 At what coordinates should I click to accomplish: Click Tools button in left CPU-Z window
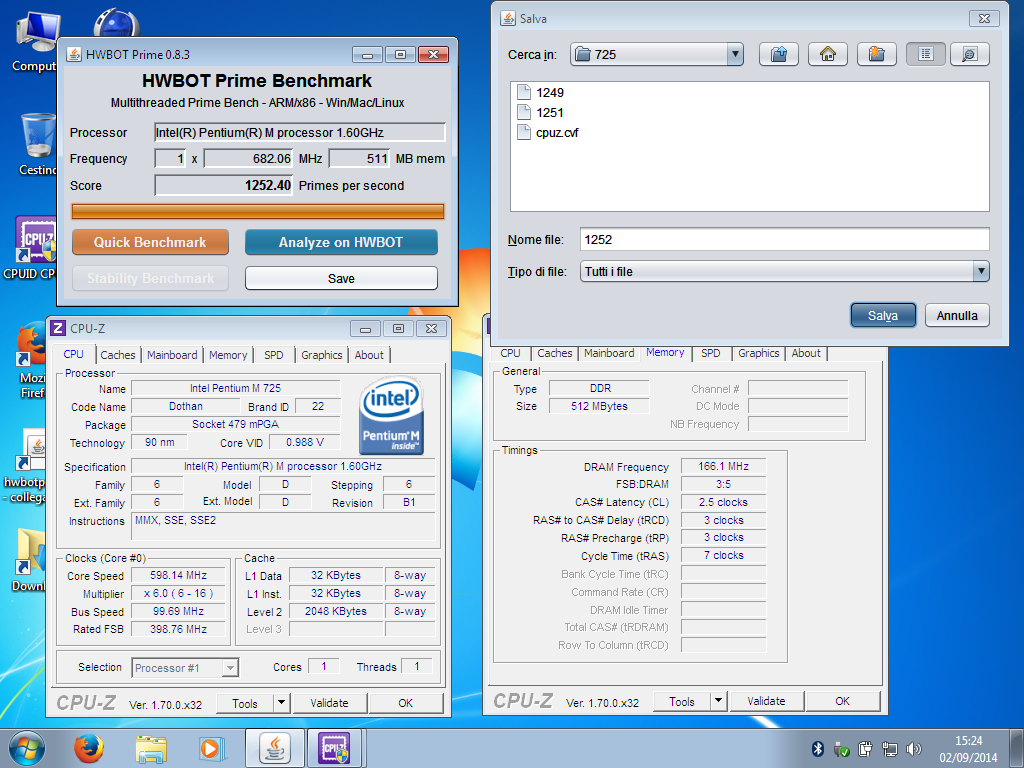point(245,703)
